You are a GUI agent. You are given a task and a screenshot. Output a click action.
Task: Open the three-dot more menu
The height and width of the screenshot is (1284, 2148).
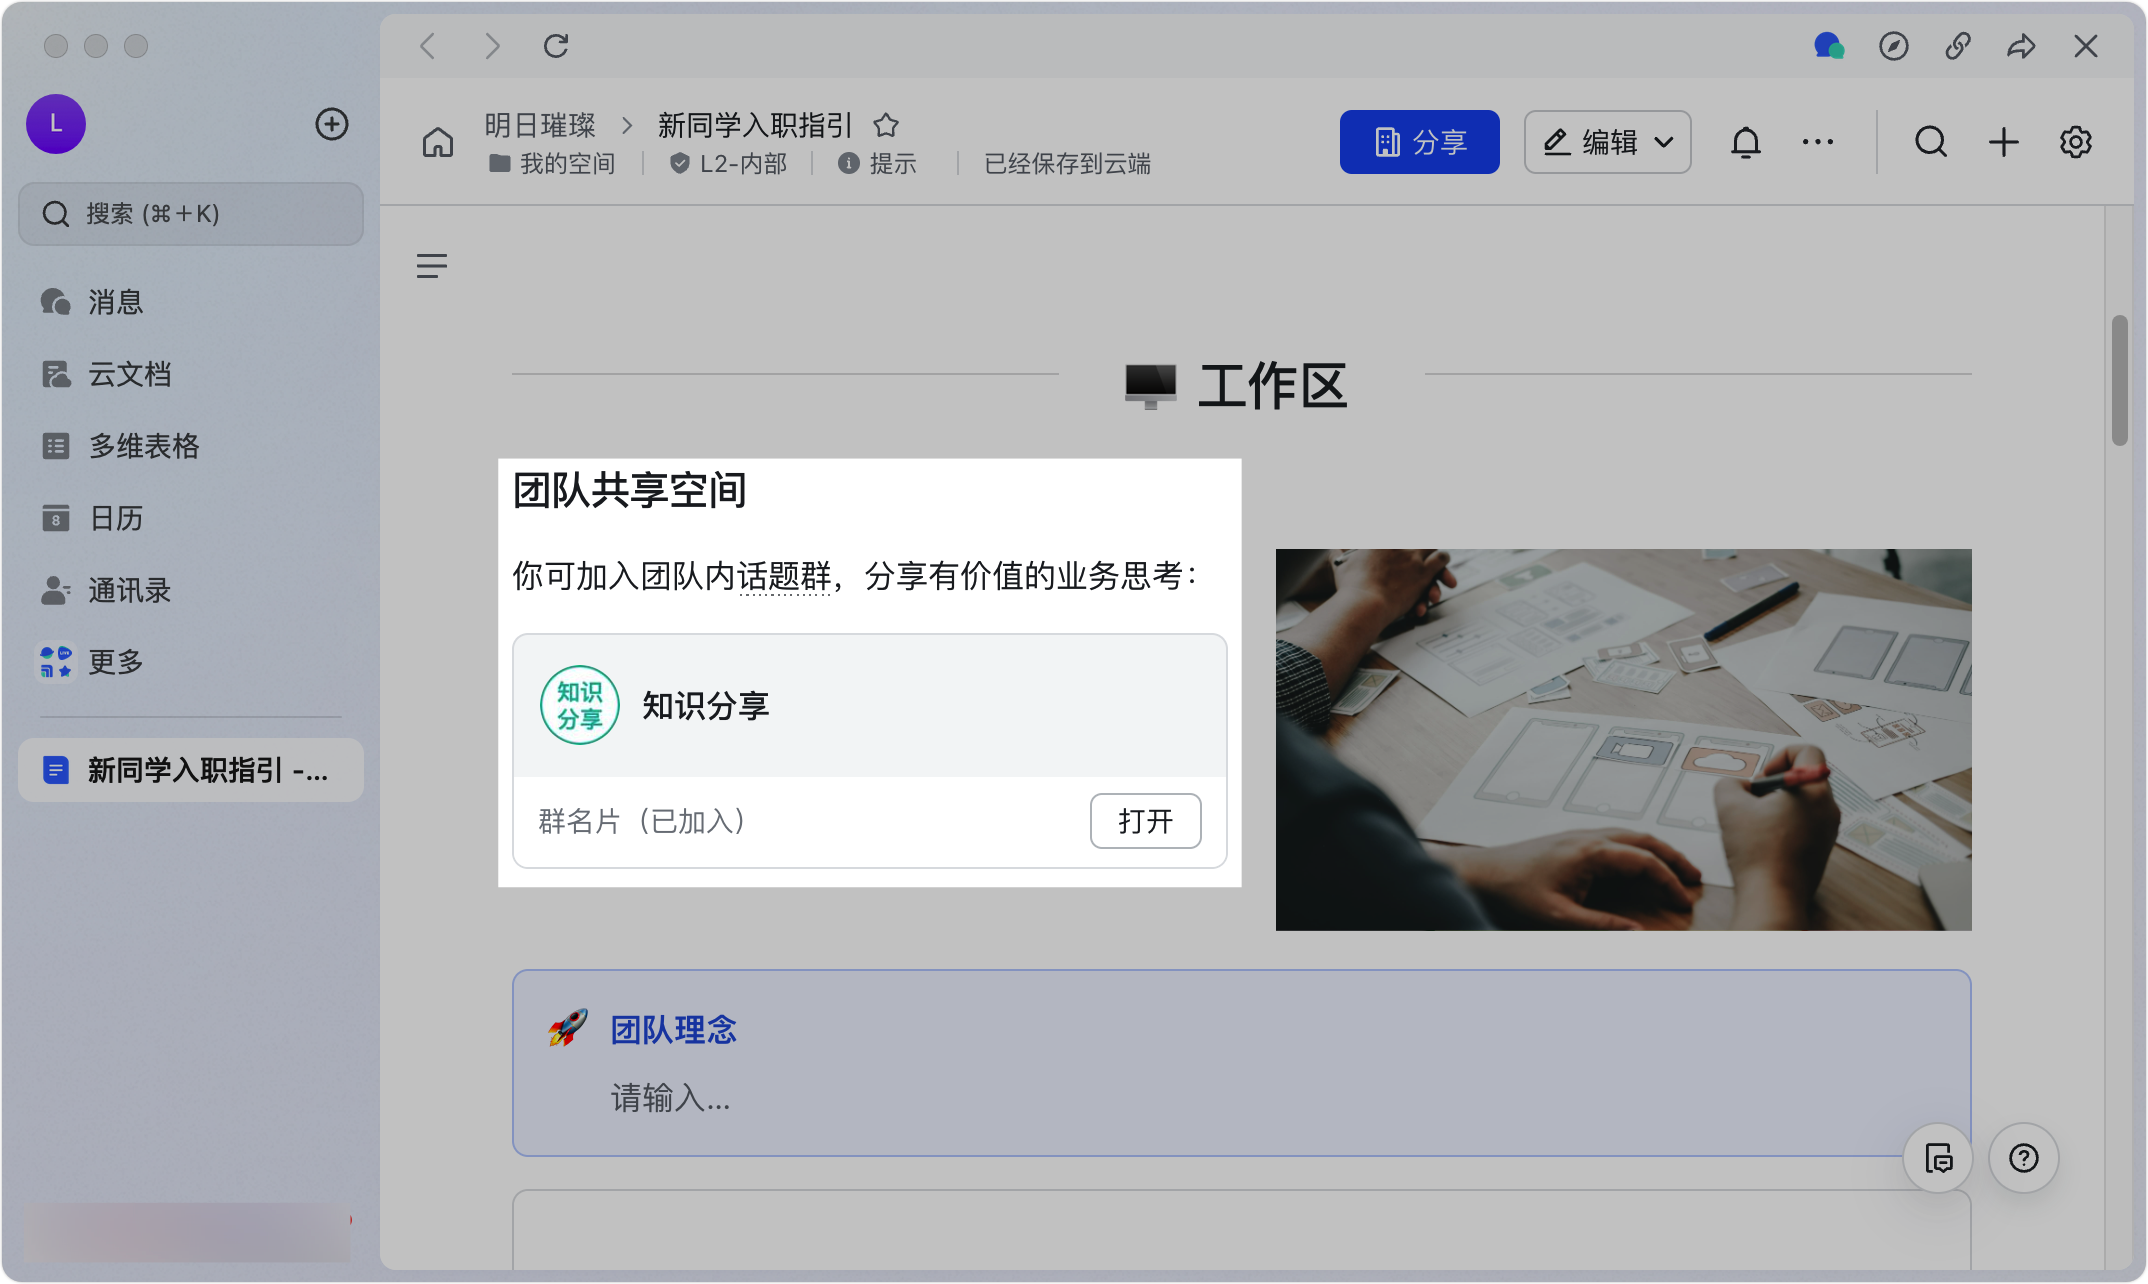click(x=1818, y=142)
